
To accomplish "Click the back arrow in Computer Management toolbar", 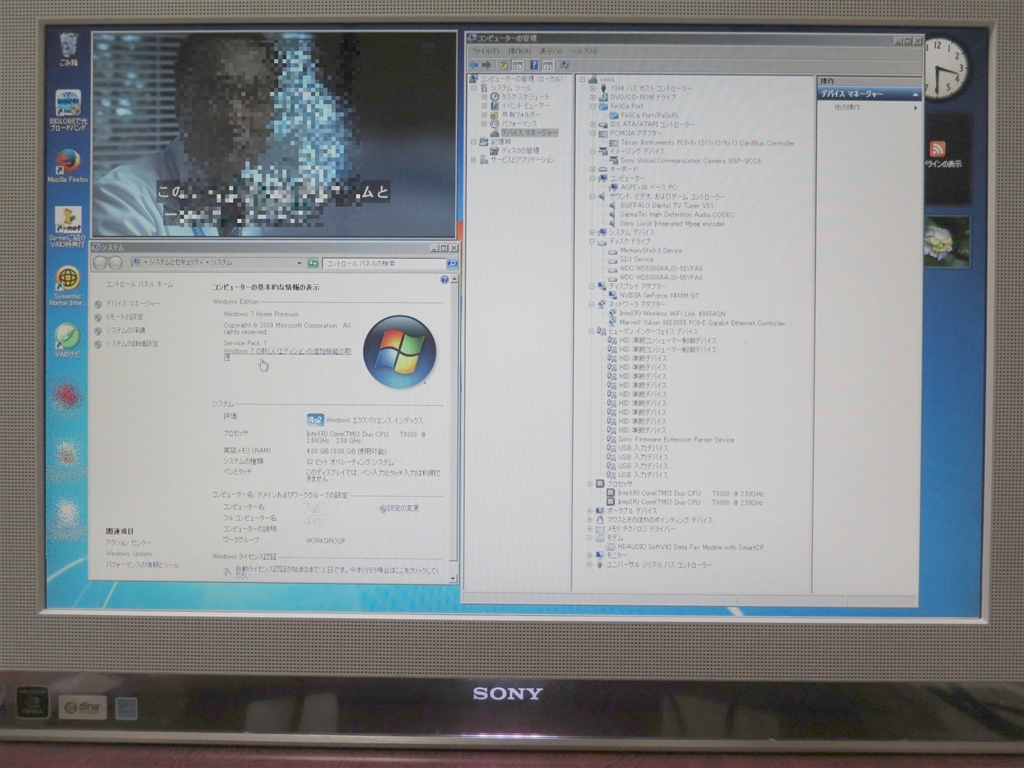I will 473,65.
